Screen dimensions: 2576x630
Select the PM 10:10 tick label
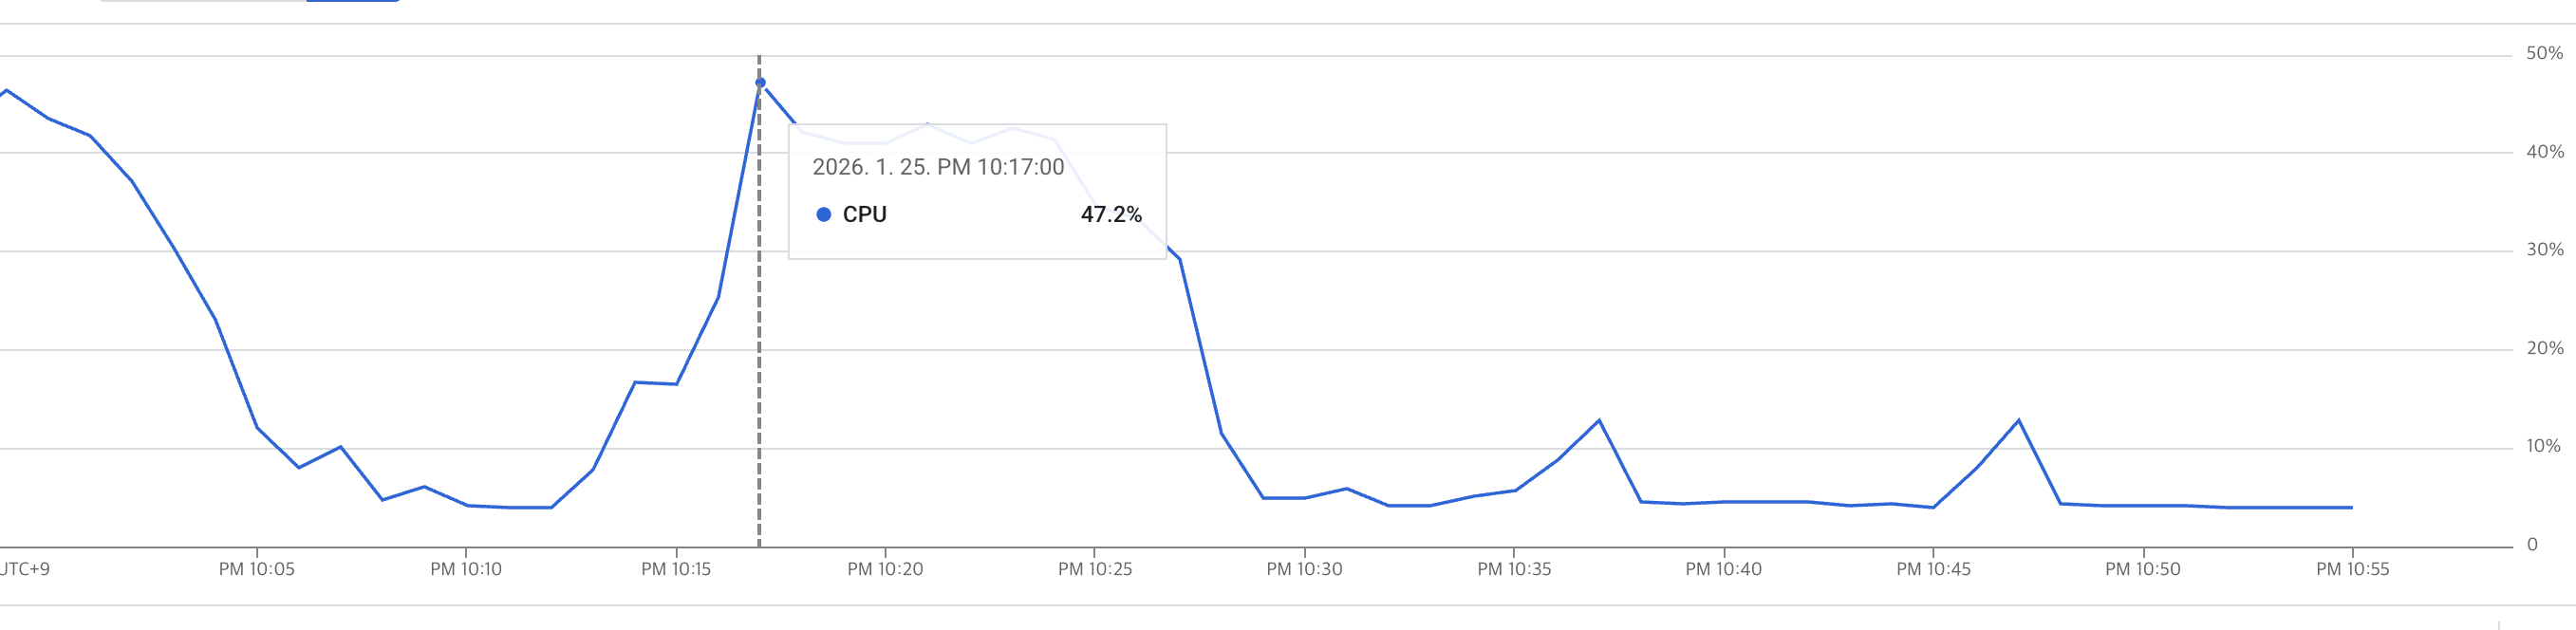[466, 569]
